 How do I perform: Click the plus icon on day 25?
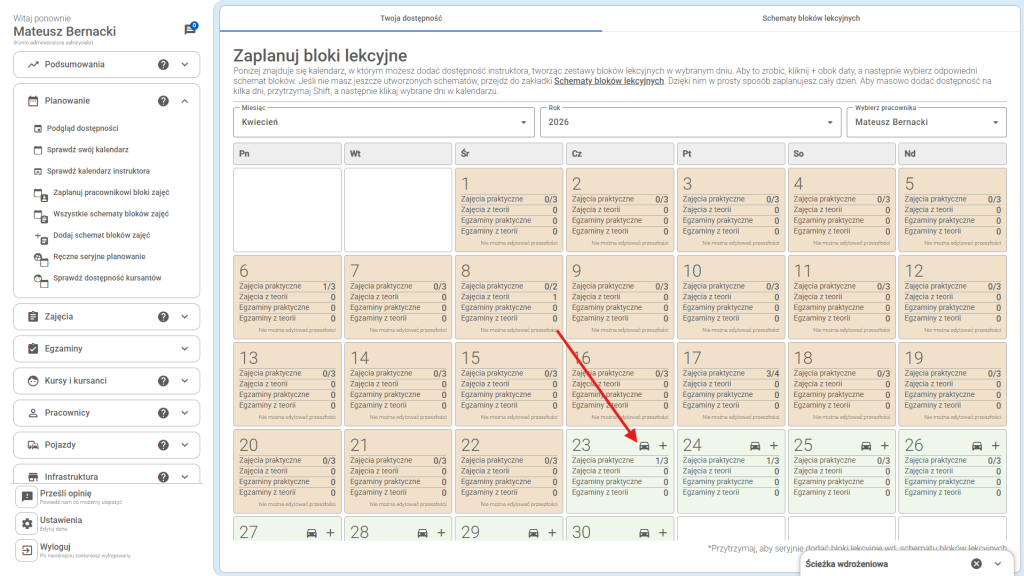point(884,445)
